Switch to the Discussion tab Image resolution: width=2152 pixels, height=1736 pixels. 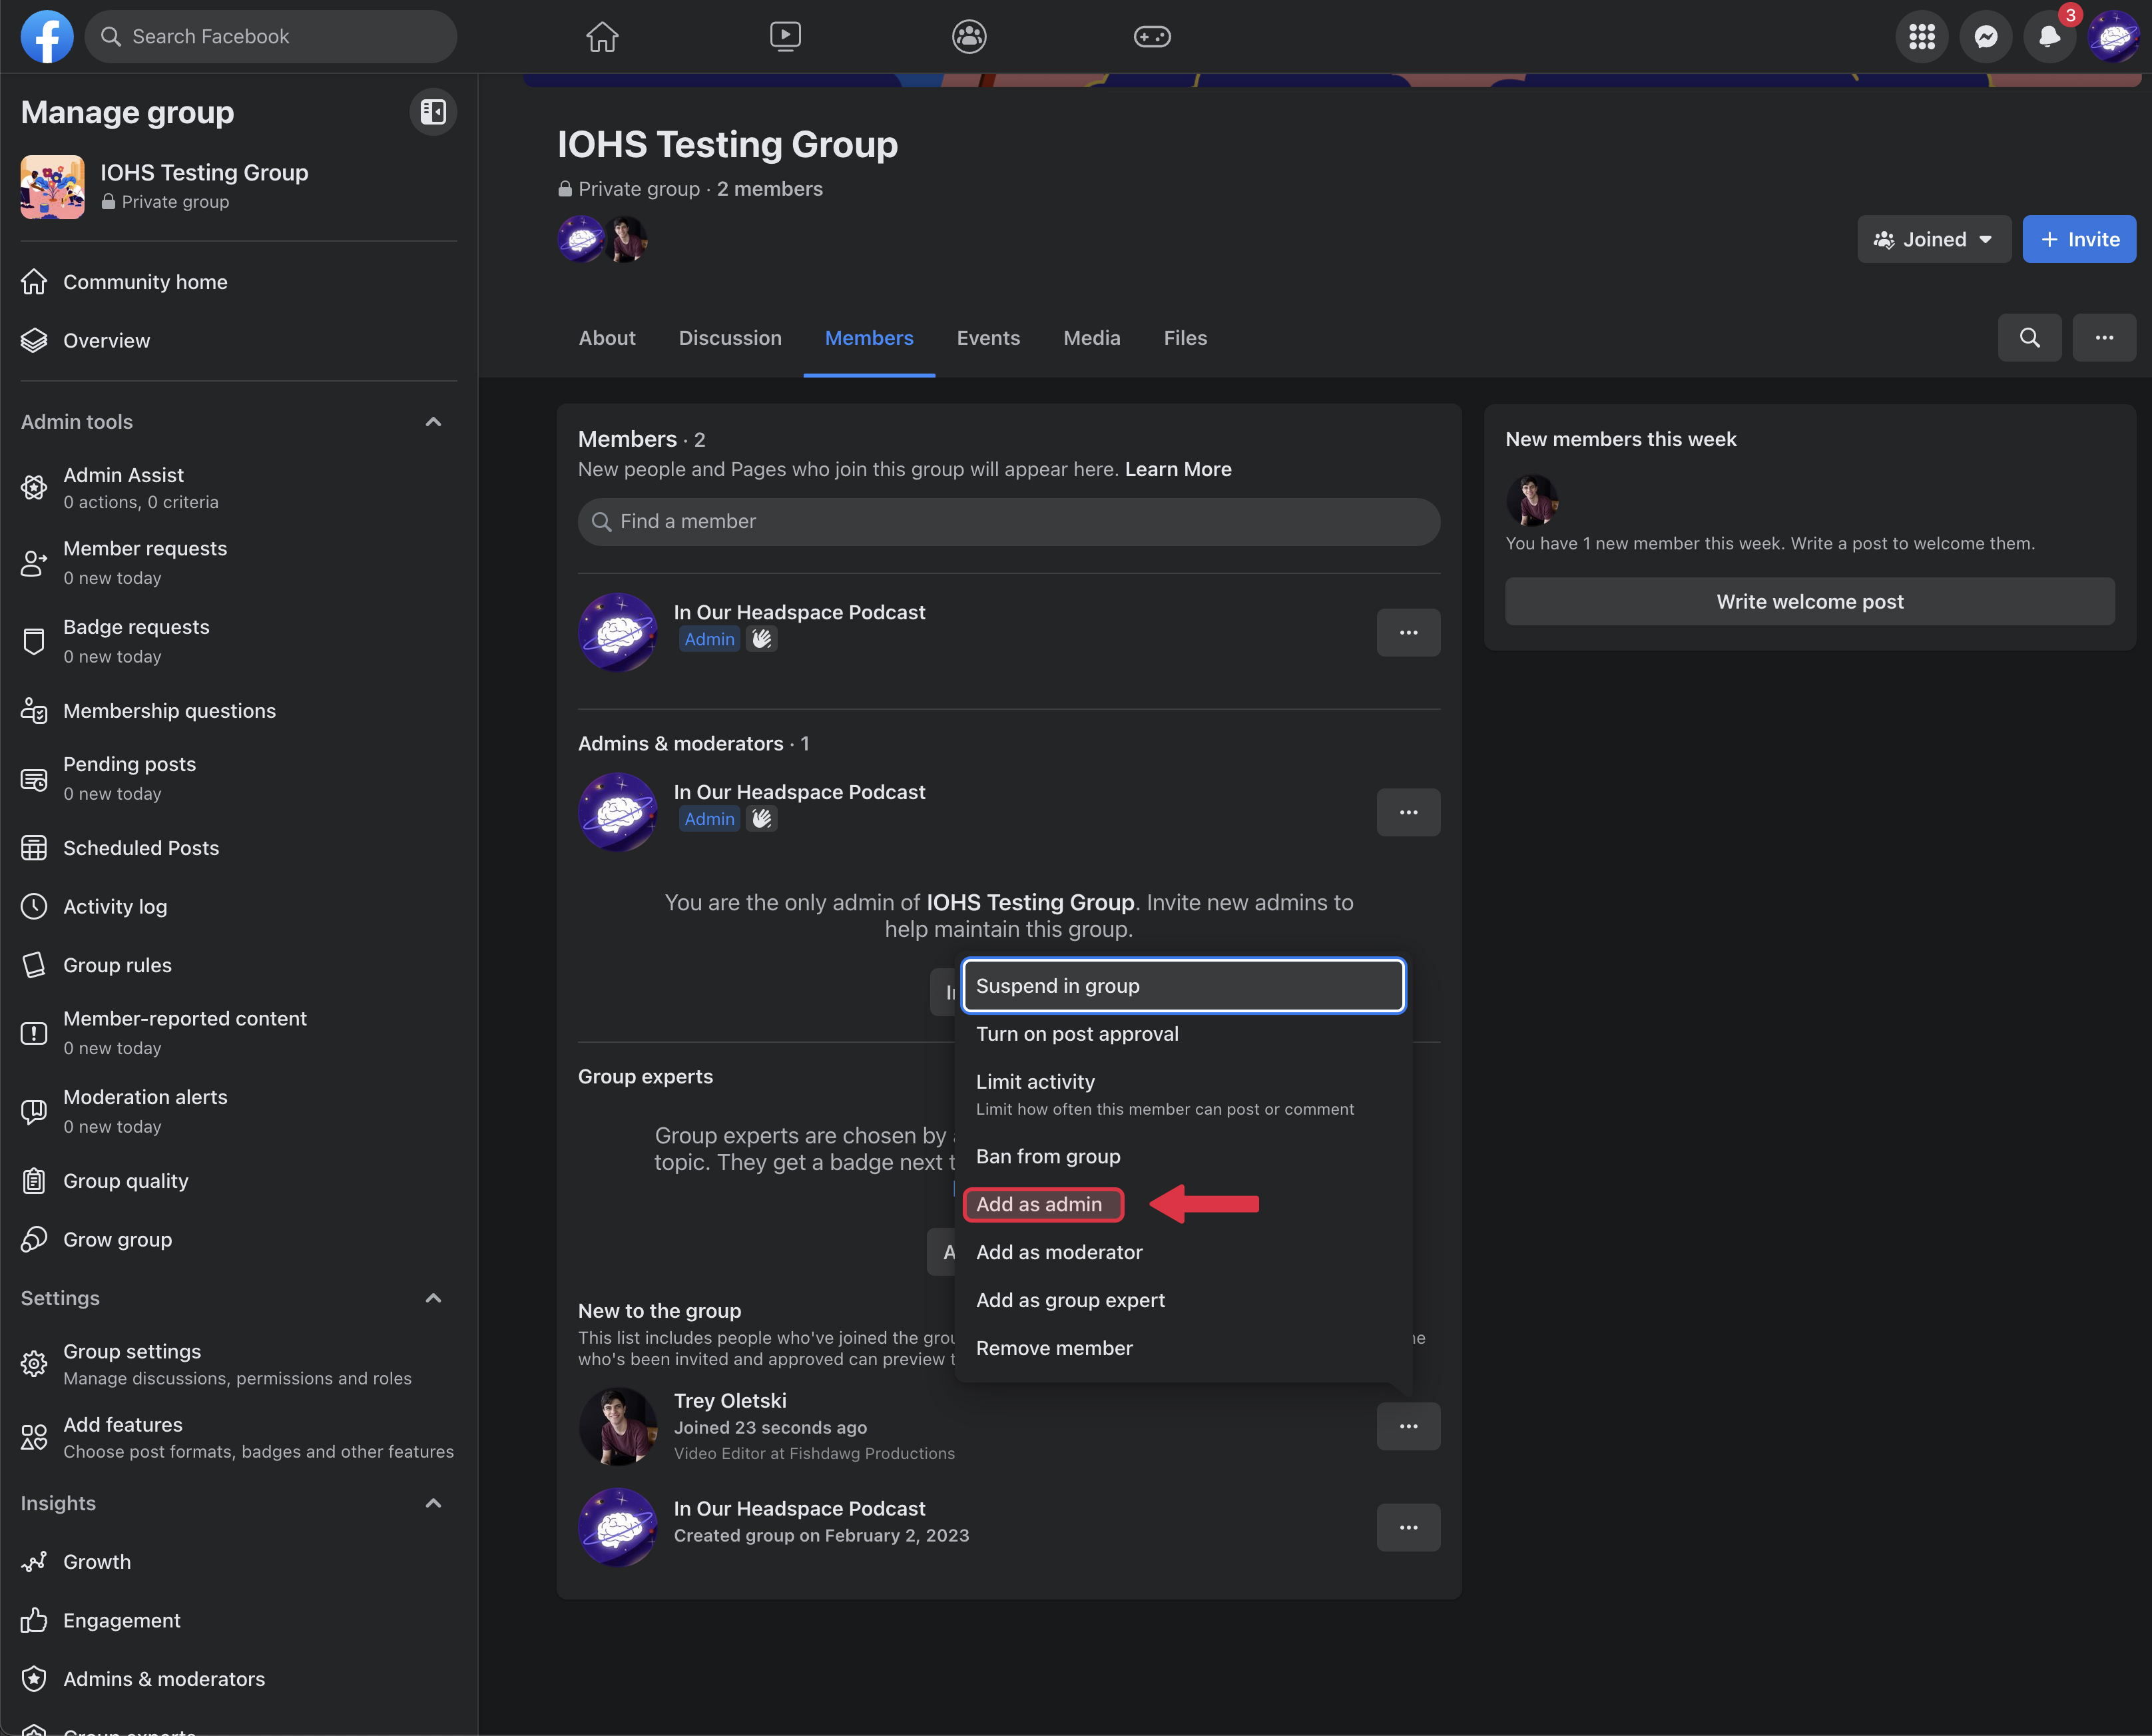point(730,338)
